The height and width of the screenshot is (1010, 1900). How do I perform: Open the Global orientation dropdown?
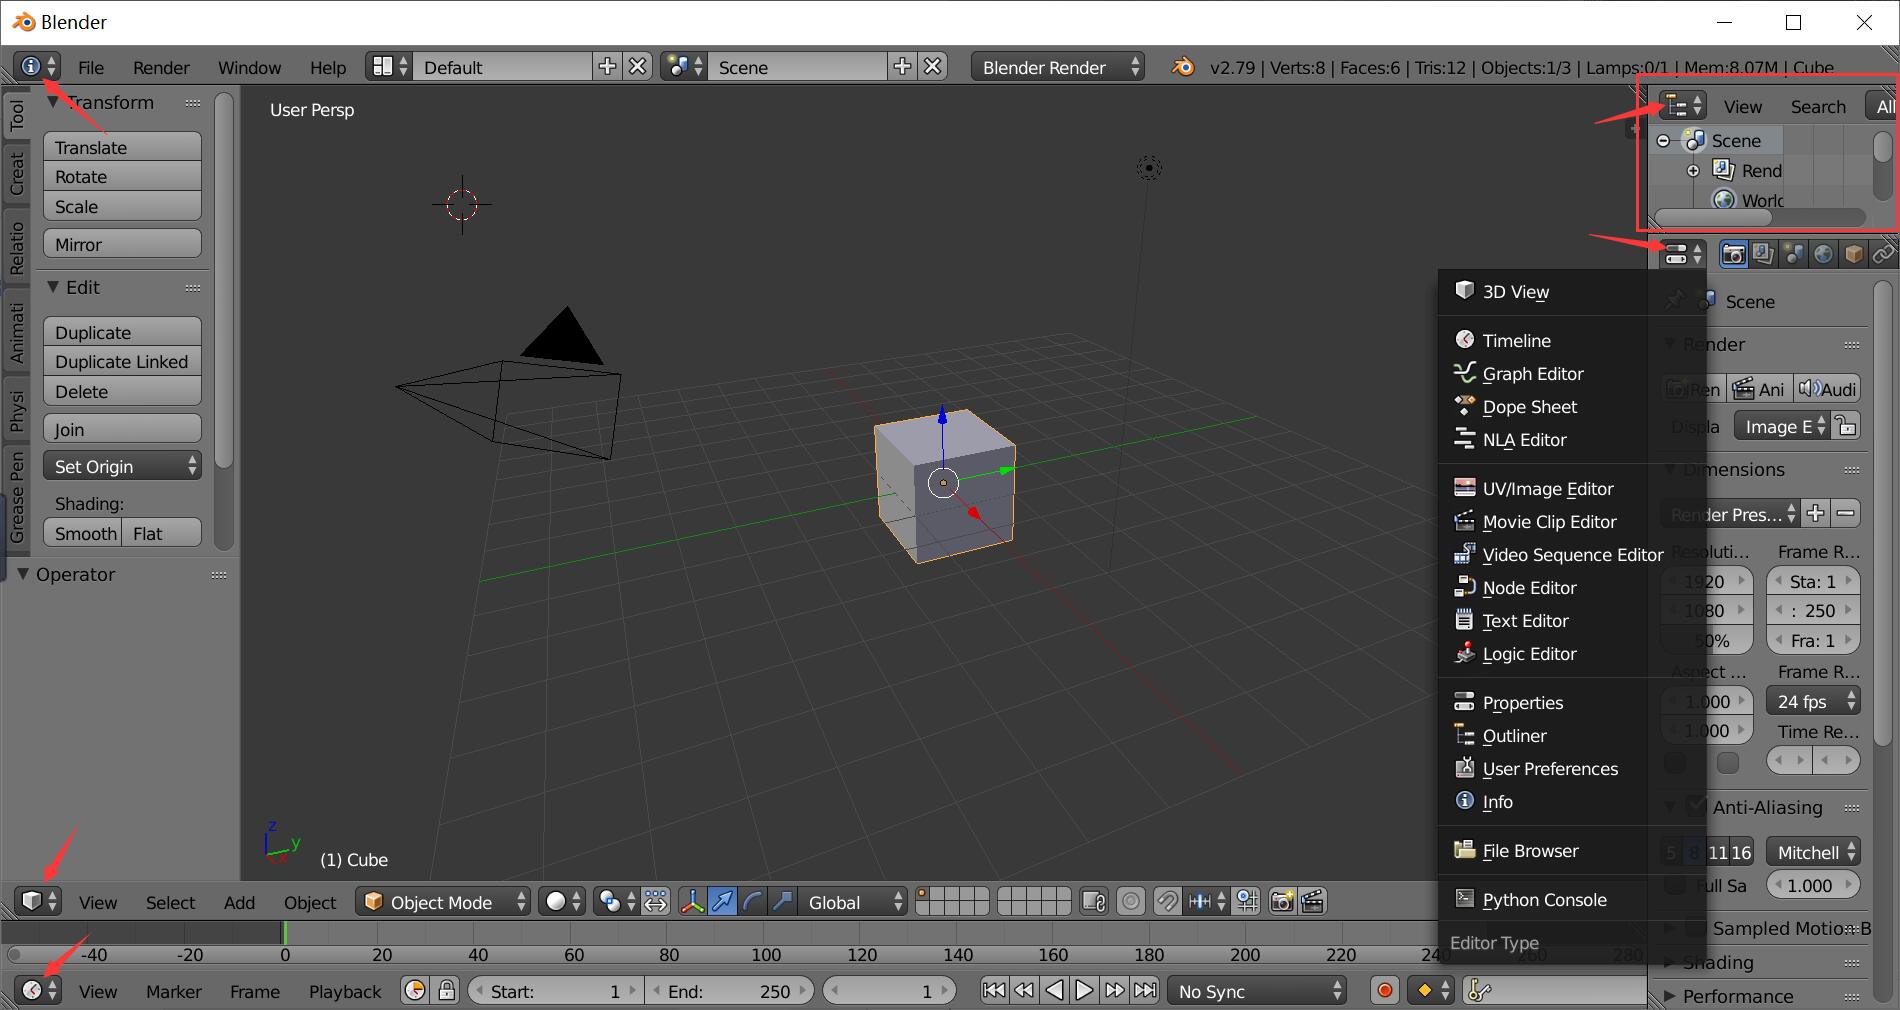click(852, 901)
